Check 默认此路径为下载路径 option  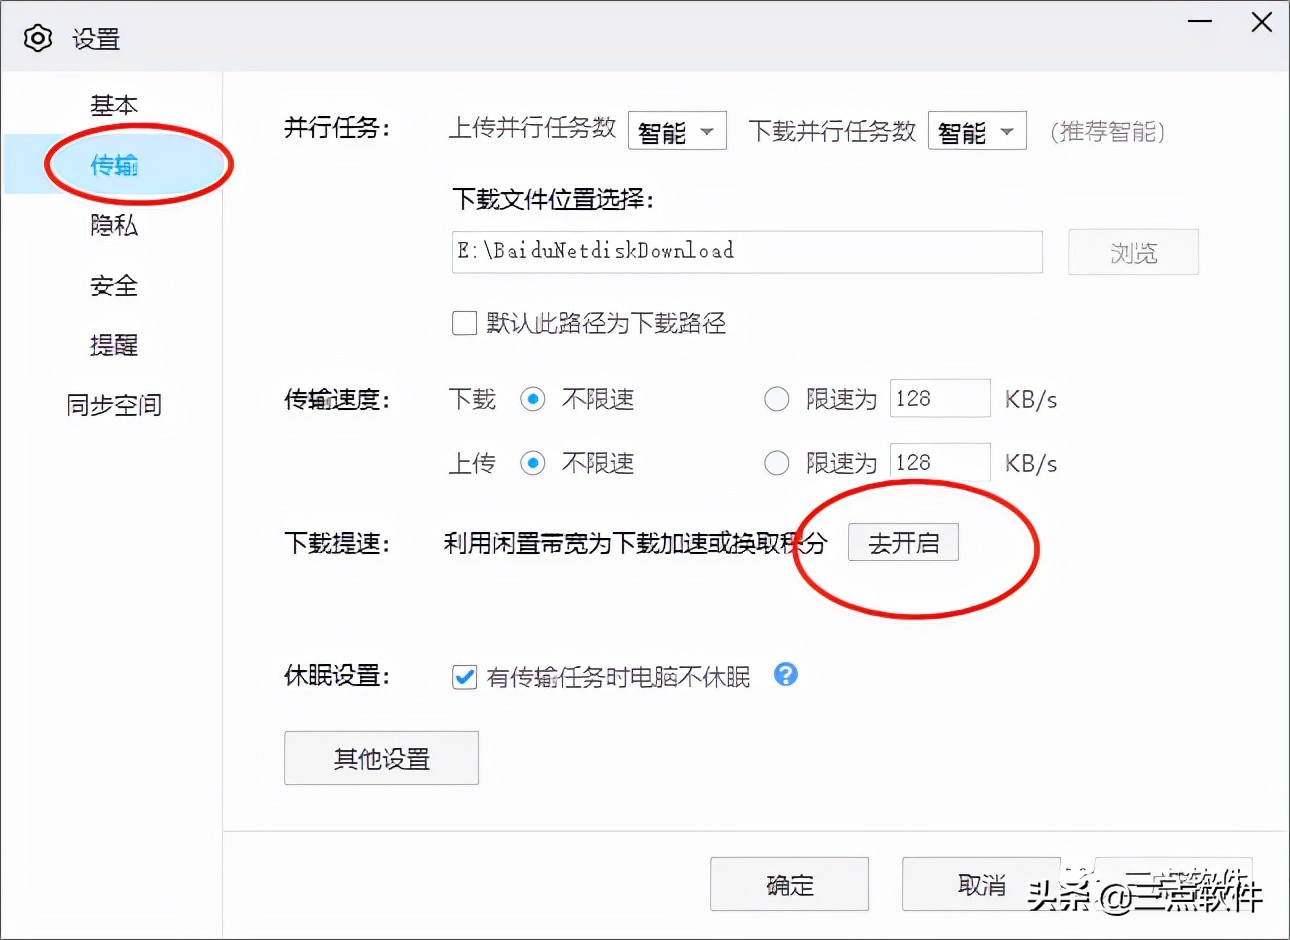463,322
